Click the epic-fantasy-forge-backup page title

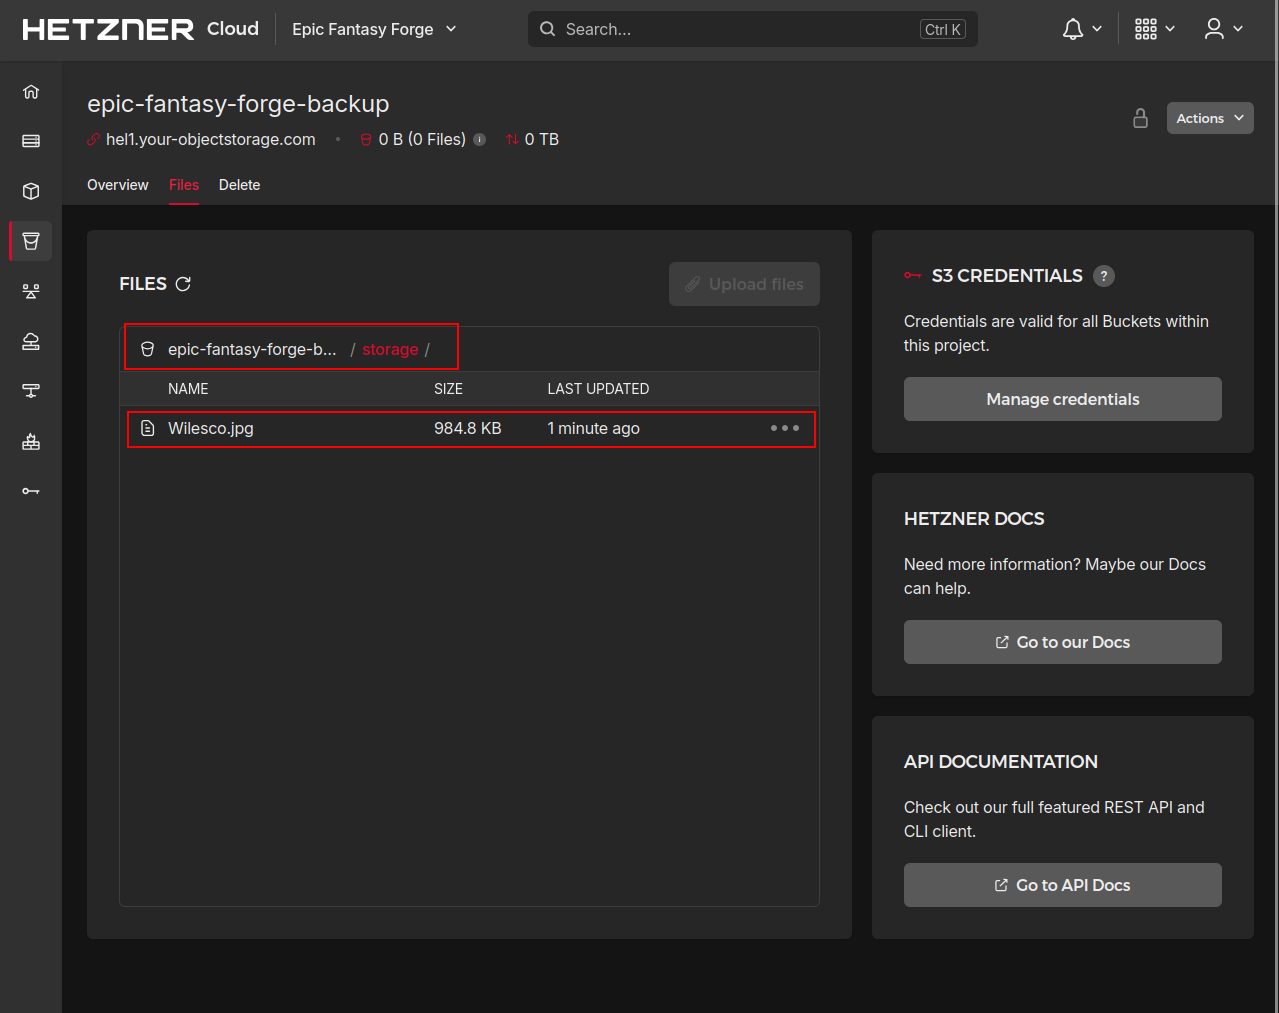[x=238, y=104]
